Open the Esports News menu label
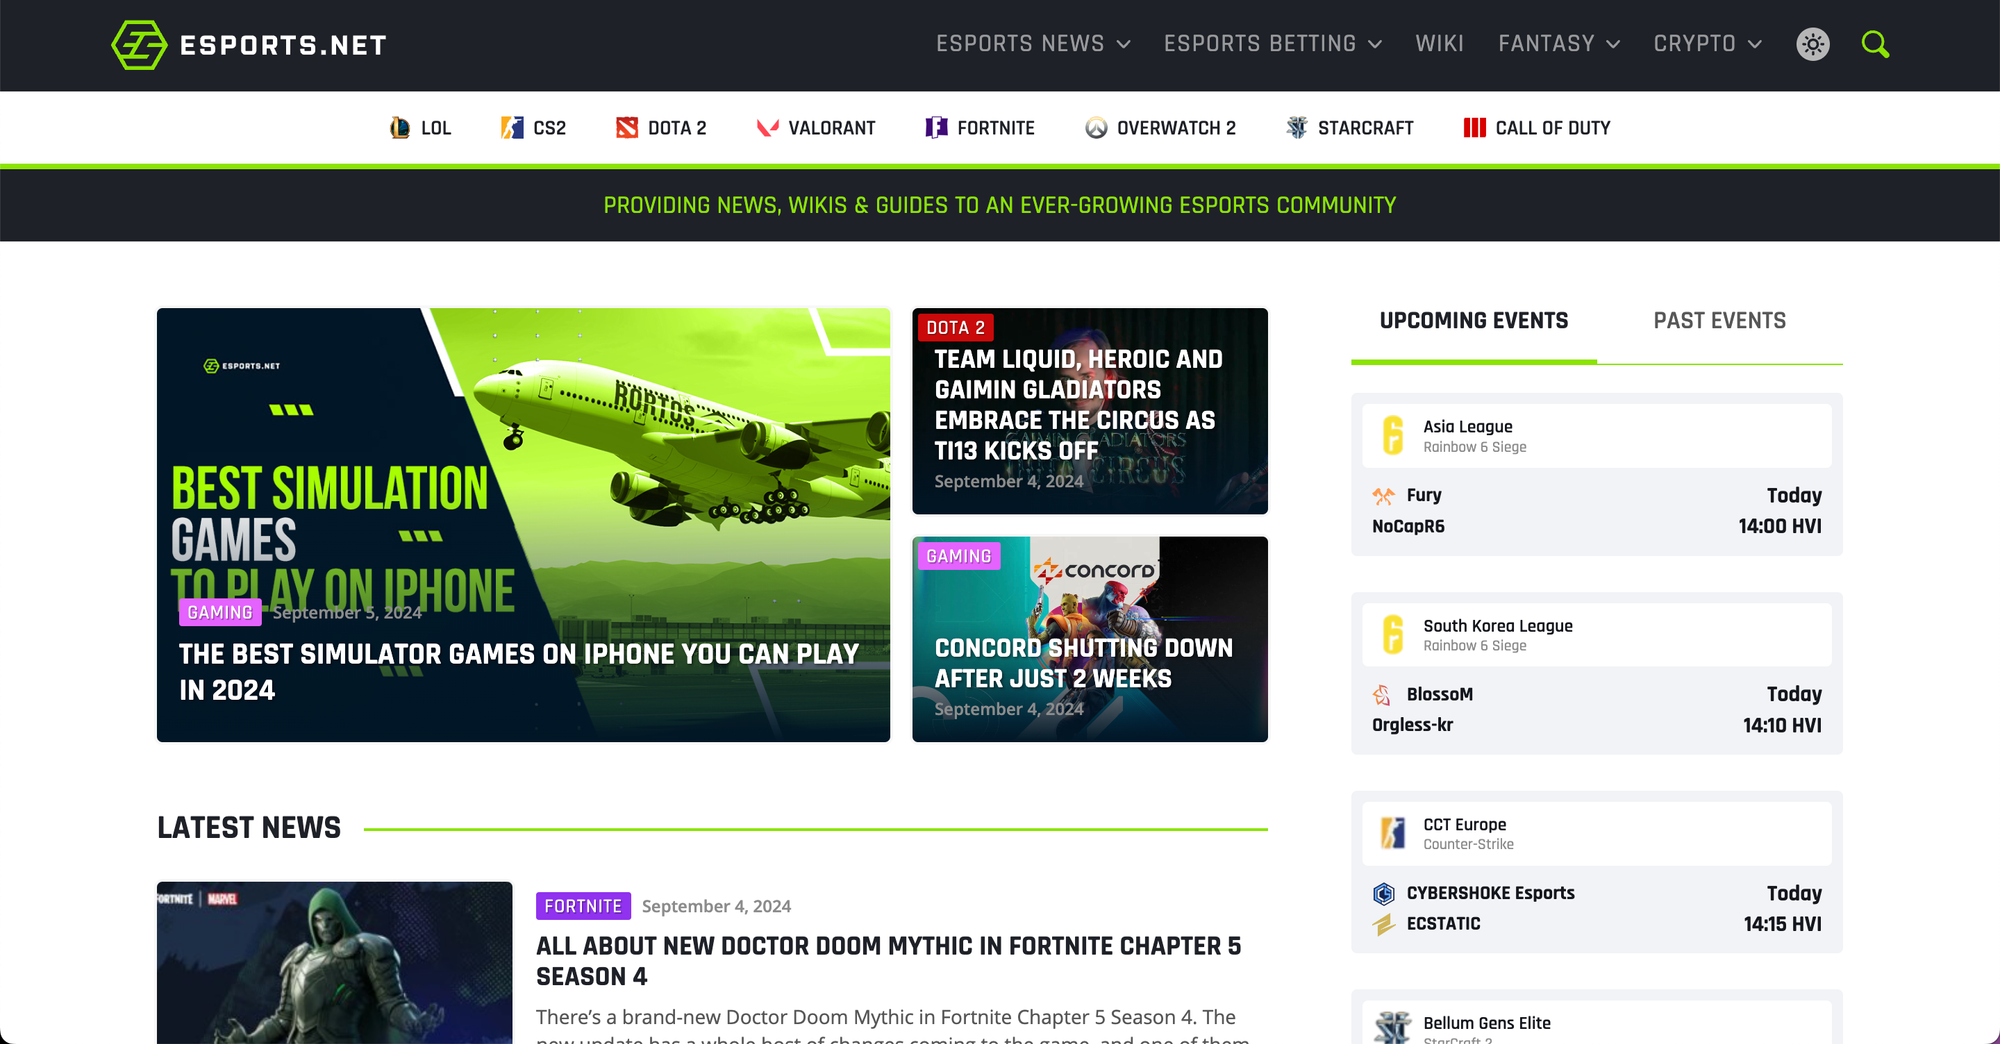The image size is (2000, 1044). [x=1020, y=44]
